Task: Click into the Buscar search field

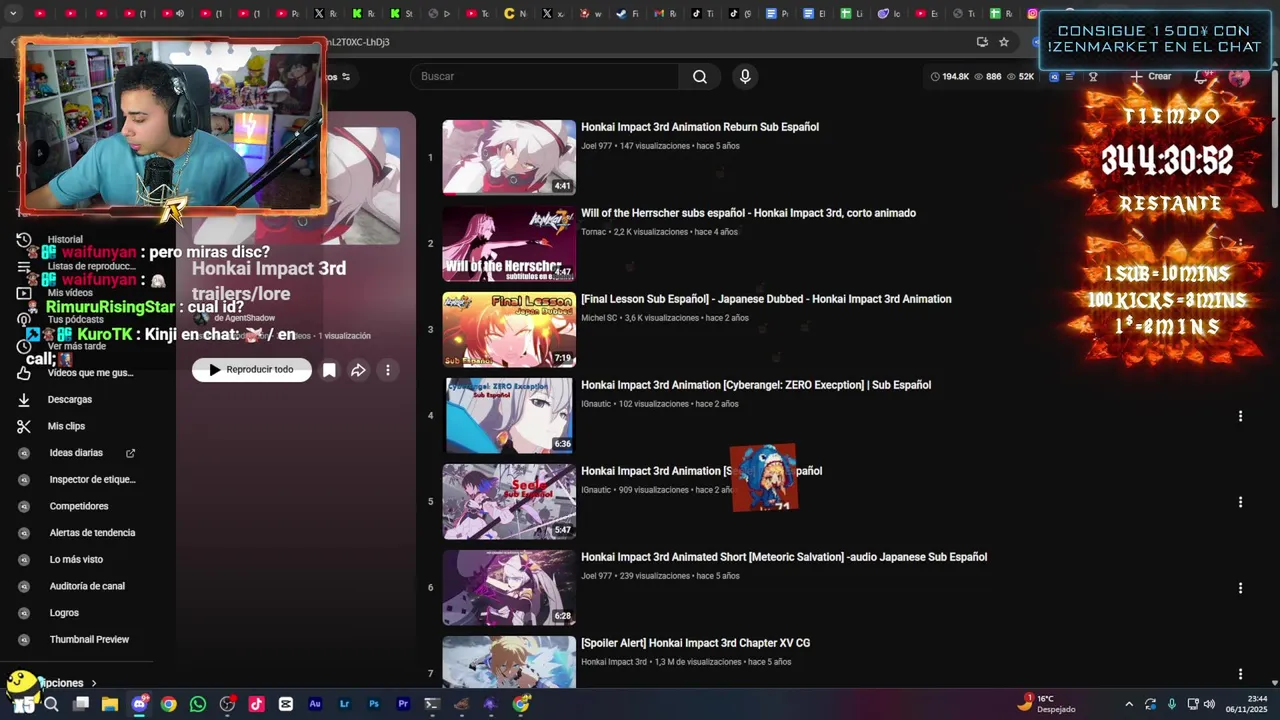Action: pos(545,77)
